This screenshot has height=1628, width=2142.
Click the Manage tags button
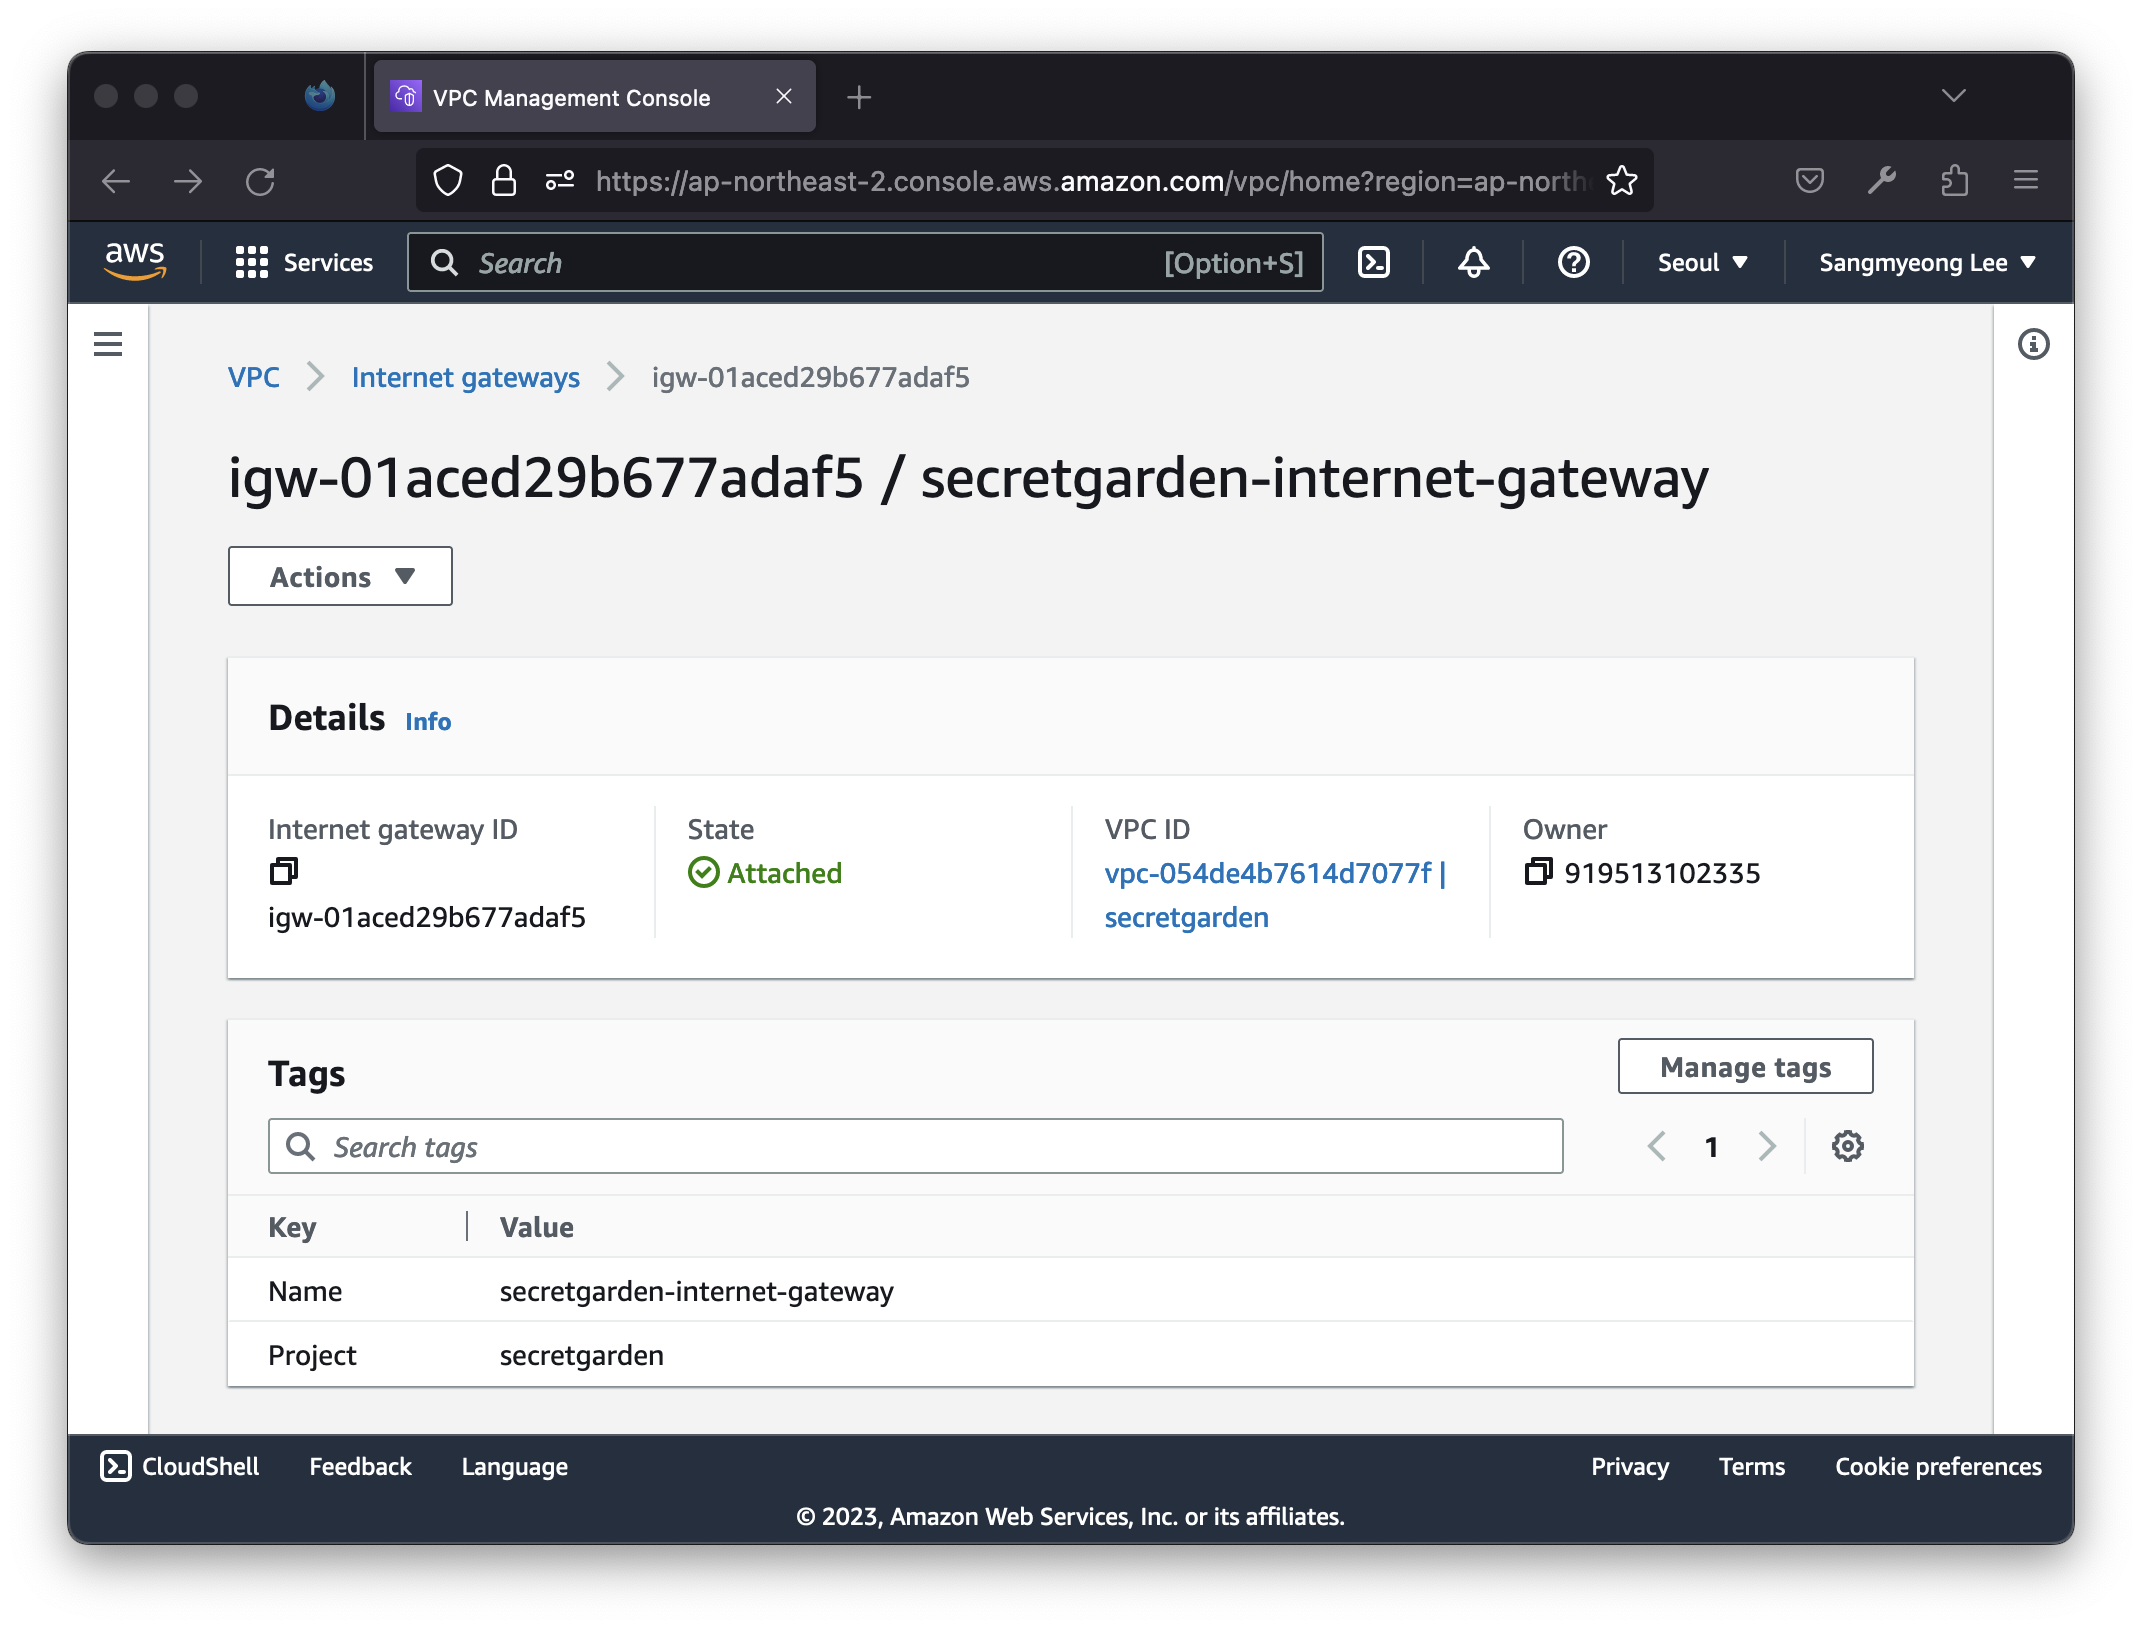click(x=1745, y=1067)
